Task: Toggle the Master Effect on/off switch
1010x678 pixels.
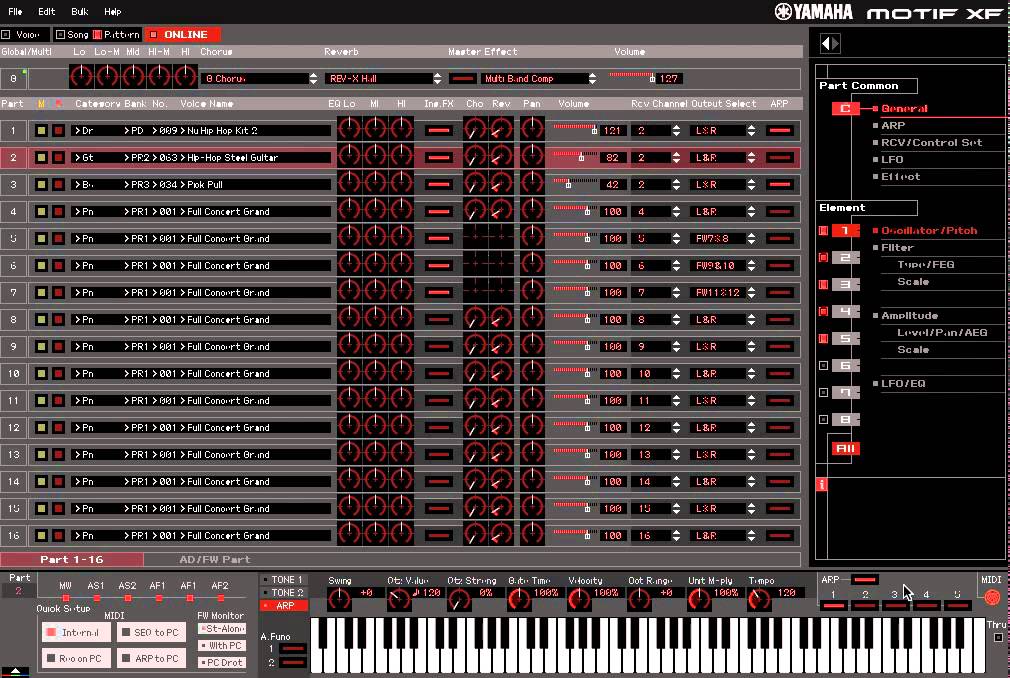Action: pos(462,78)
